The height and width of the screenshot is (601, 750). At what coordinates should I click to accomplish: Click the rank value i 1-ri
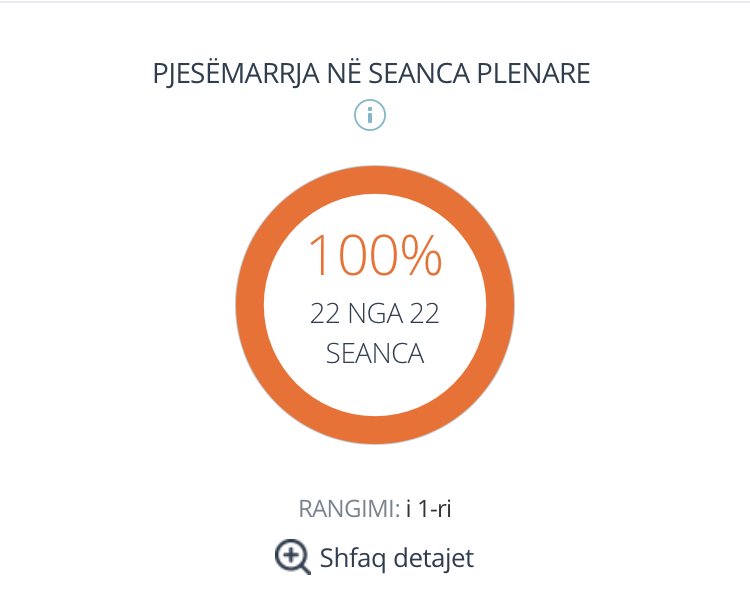click(x=429, y=509)
